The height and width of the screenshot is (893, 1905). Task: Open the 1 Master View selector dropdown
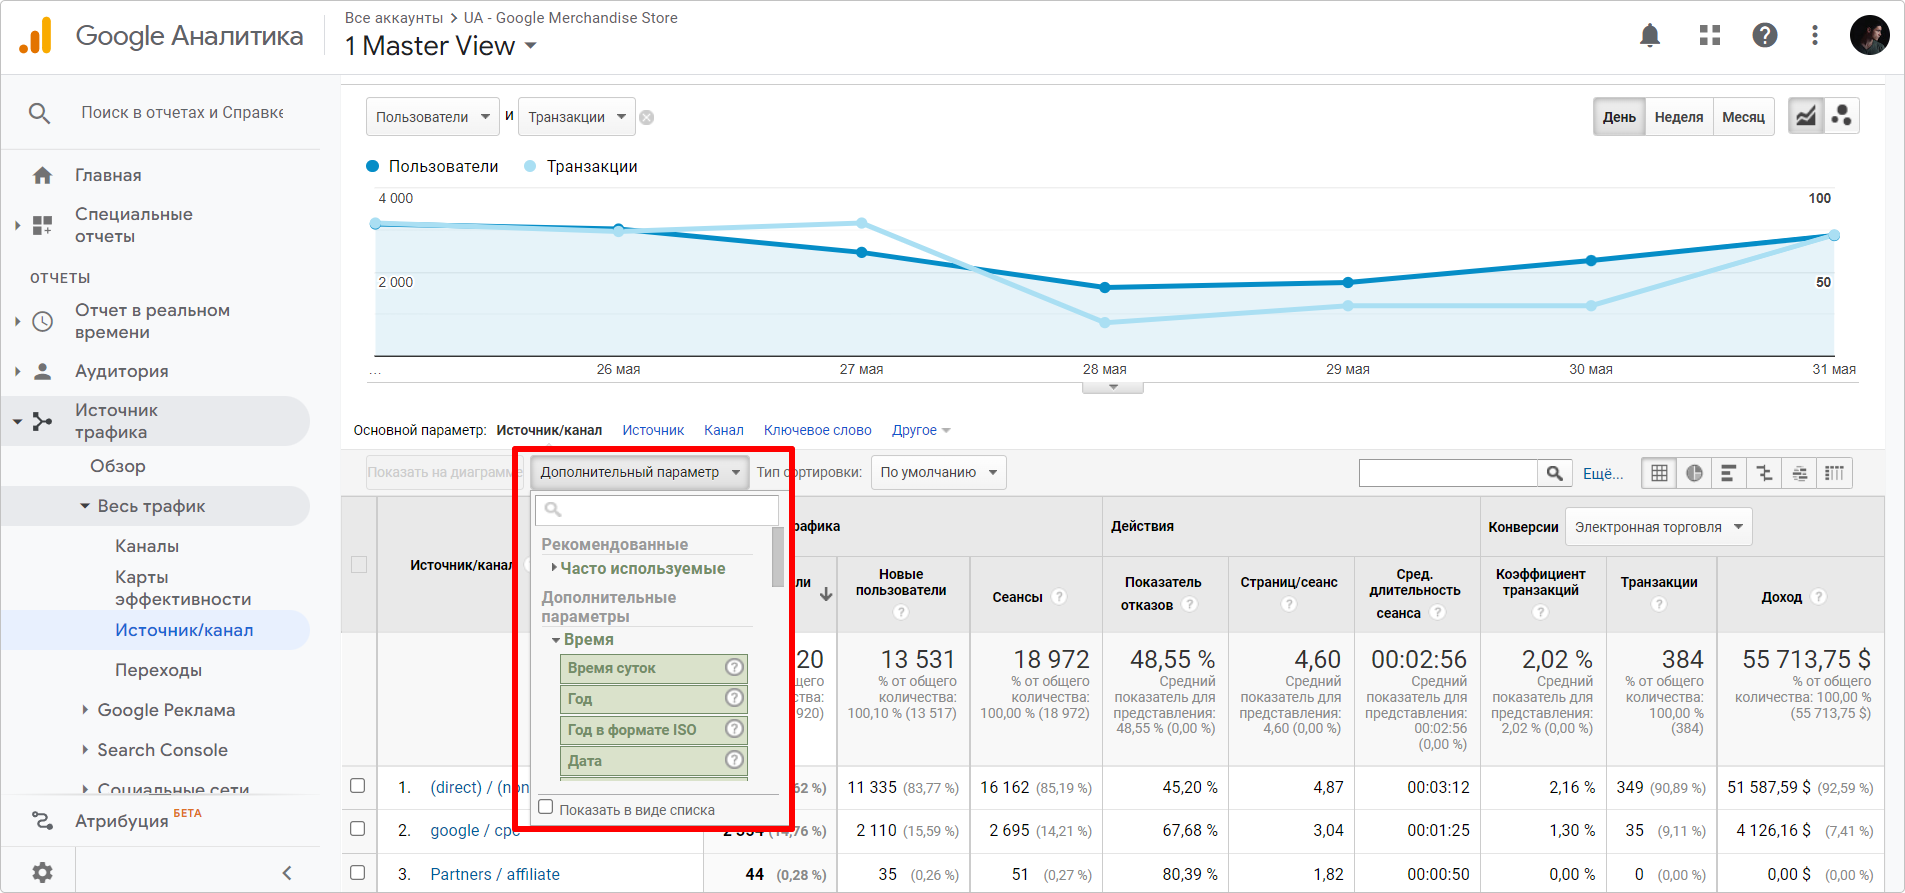coord(441,46)
